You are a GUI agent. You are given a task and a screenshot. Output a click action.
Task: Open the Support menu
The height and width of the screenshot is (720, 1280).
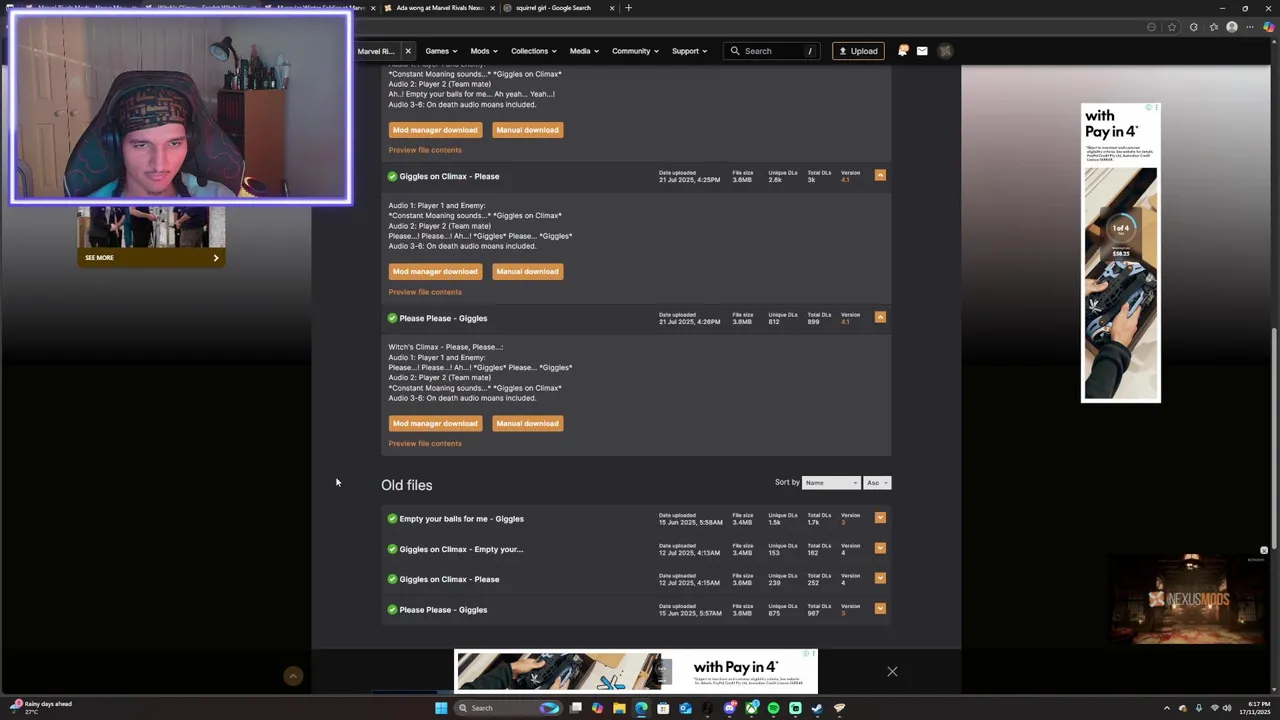coord(689,51)
